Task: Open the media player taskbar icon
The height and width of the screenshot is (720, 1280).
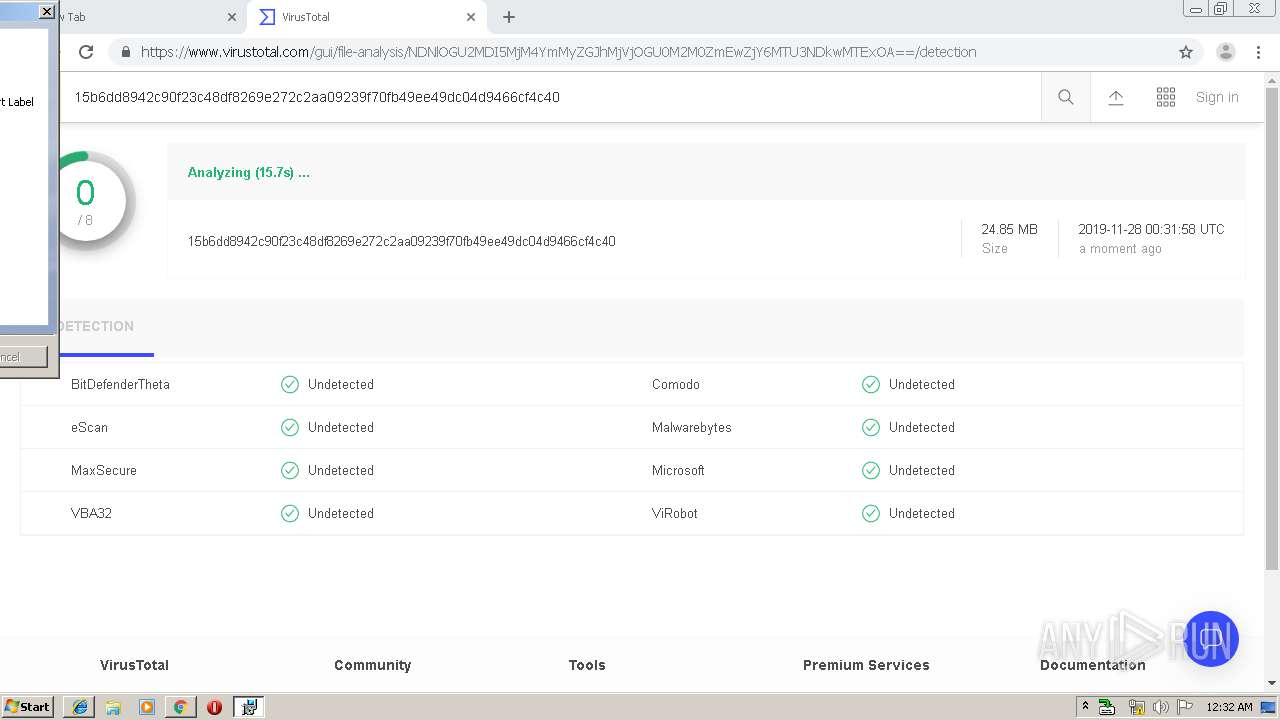Action: pos(147,707)
